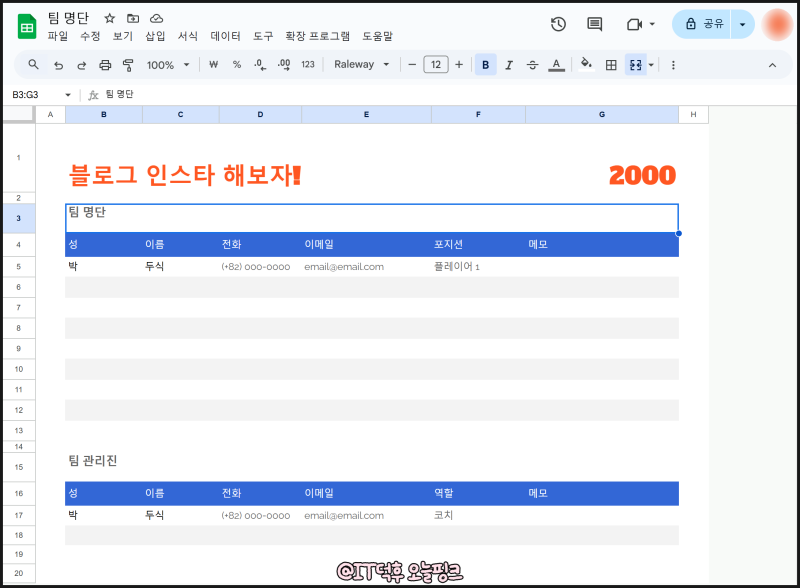Start a video meeting camera icon
This screenshot has width=800, height=588.
click(x=634, y=24)
